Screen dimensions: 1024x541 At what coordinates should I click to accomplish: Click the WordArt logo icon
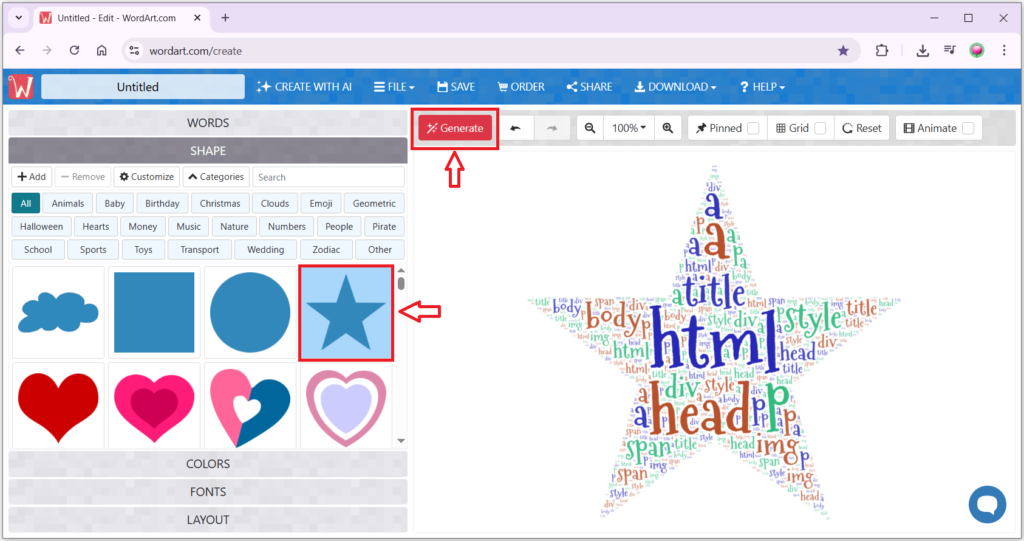pos(21,87)
